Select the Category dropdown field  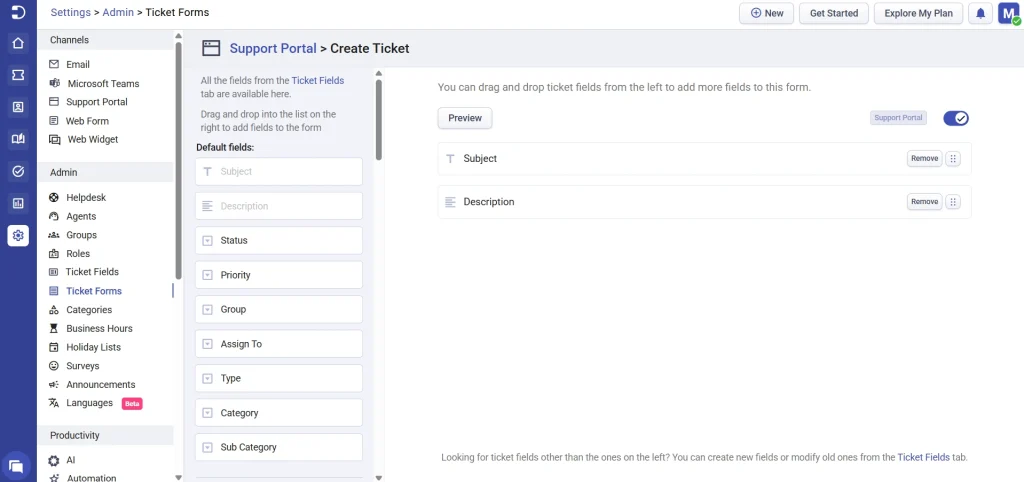click(279, 413)
